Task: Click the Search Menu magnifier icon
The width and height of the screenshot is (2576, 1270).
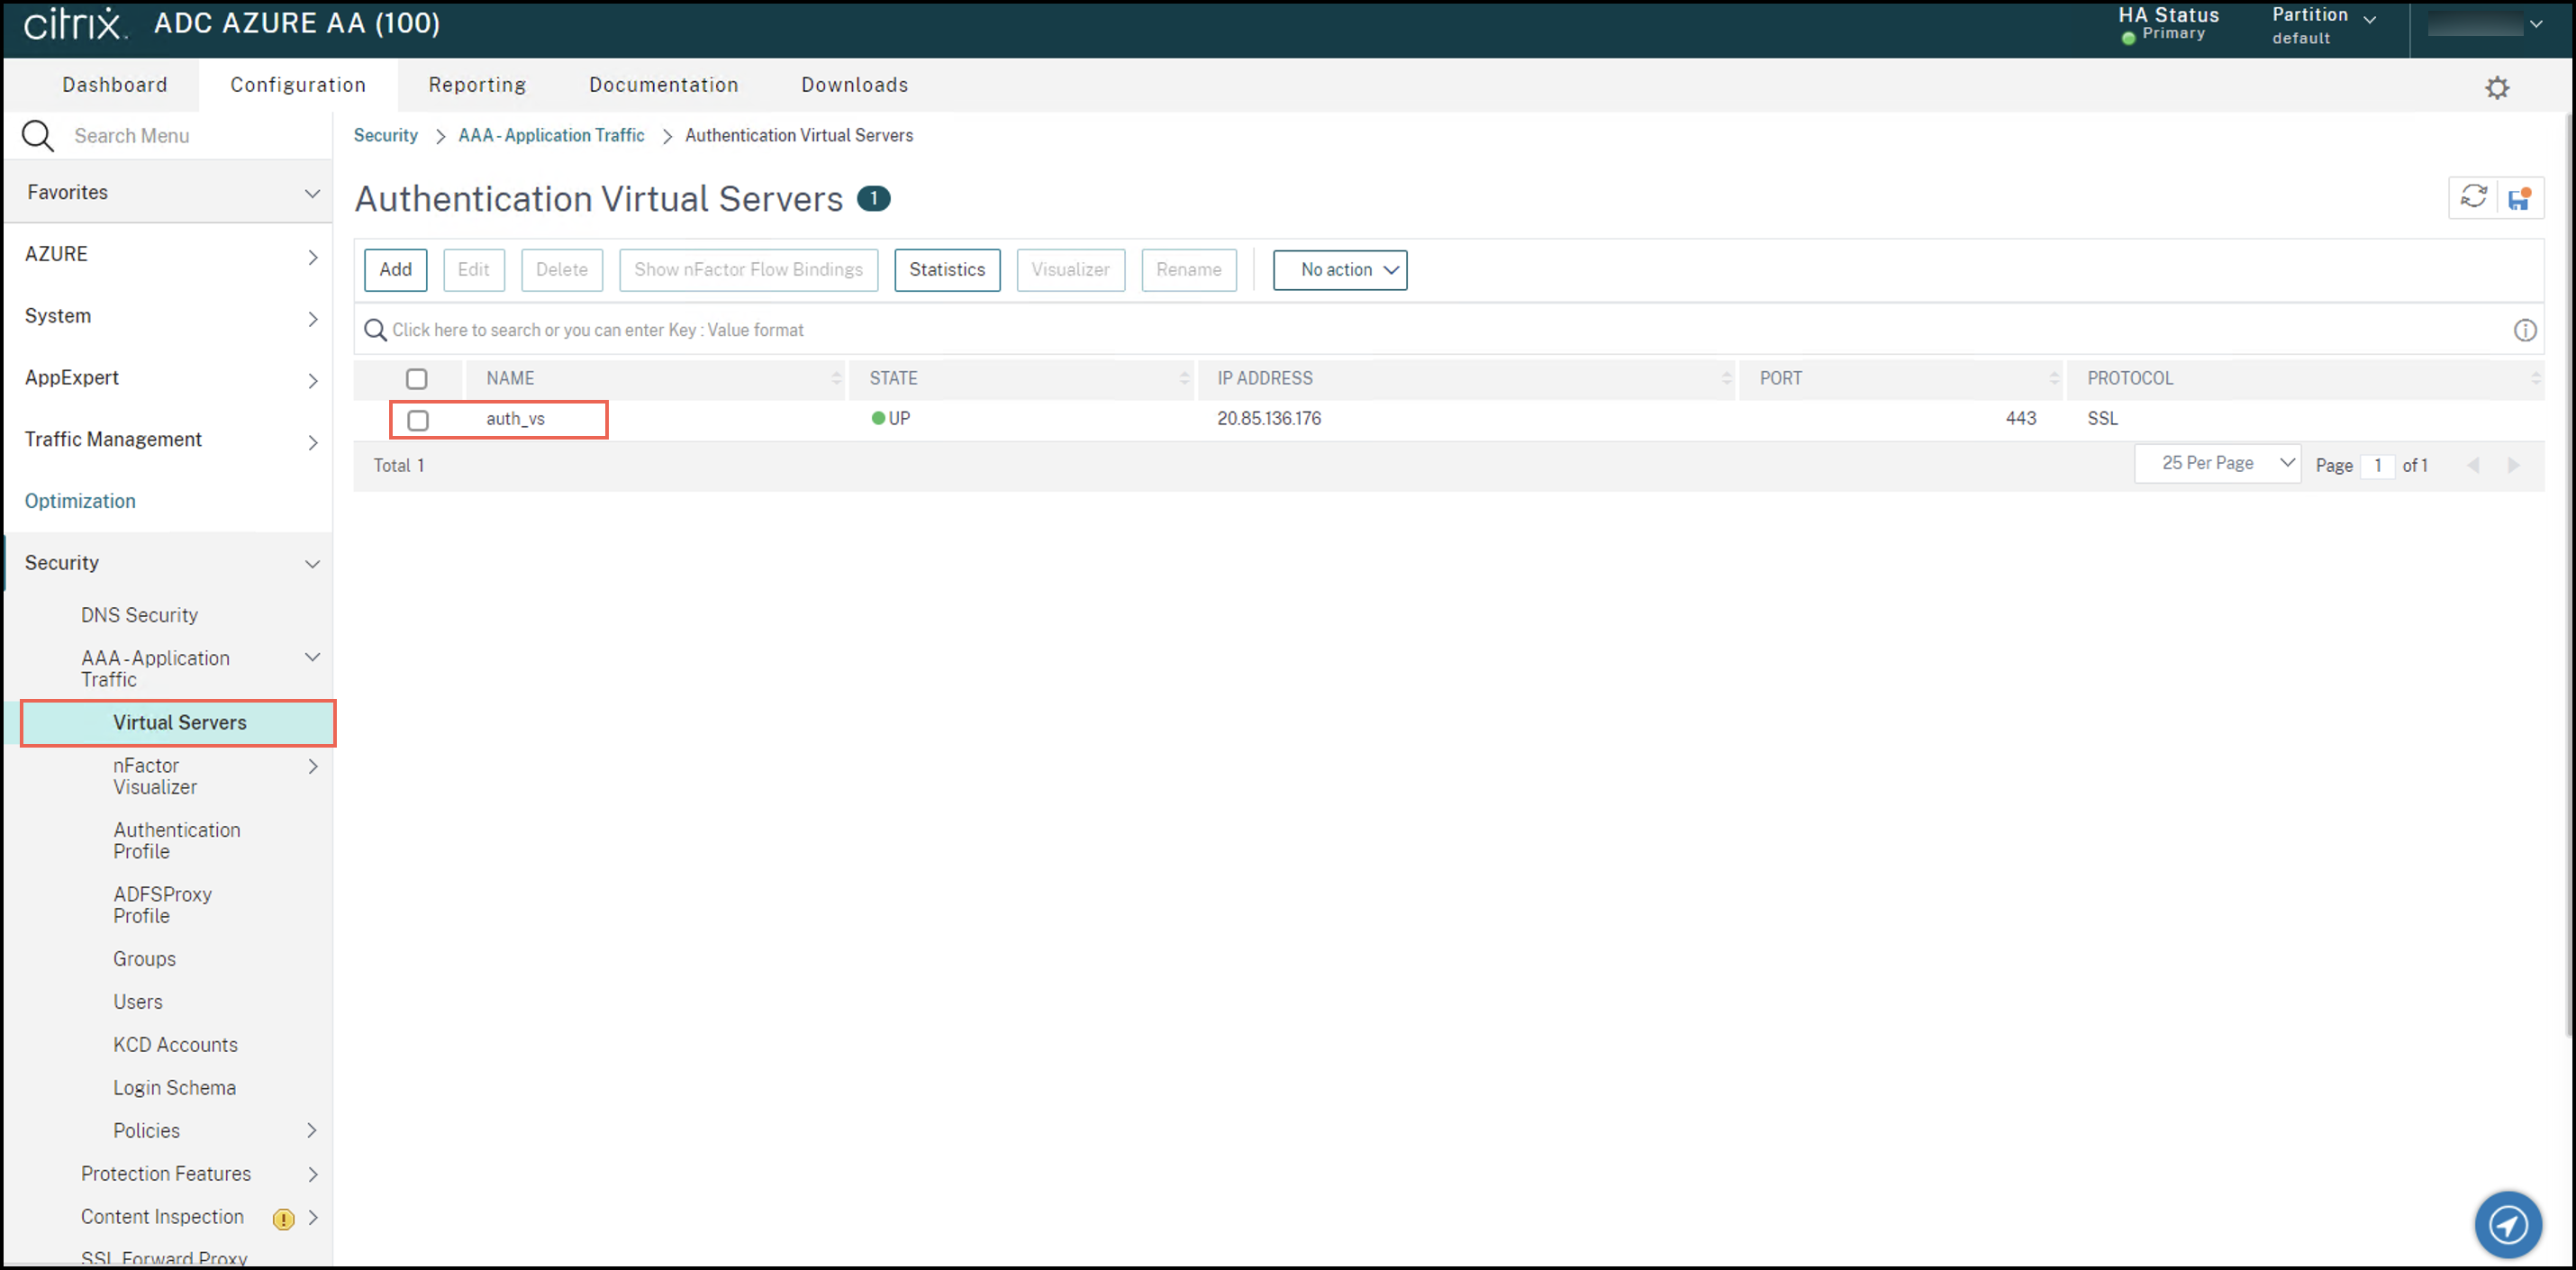Action: point(38,136)
